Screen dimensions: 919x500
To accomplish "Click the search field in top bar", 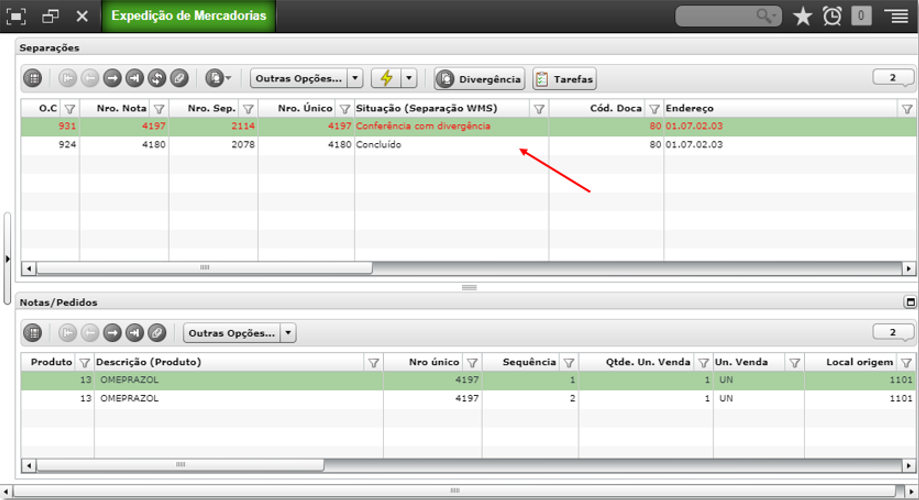I will pos(729,16).
